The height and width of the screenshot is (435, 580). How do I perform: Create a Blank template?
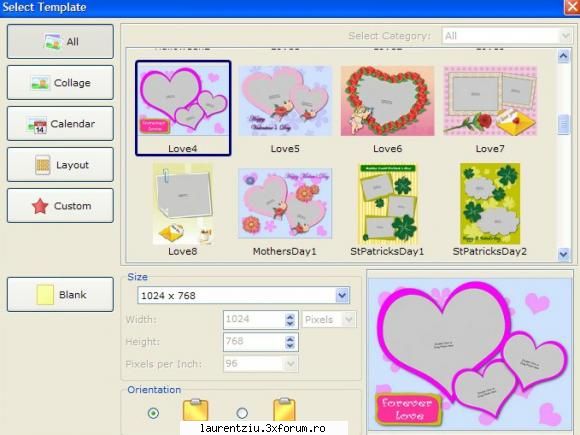[x=60, y=294]
